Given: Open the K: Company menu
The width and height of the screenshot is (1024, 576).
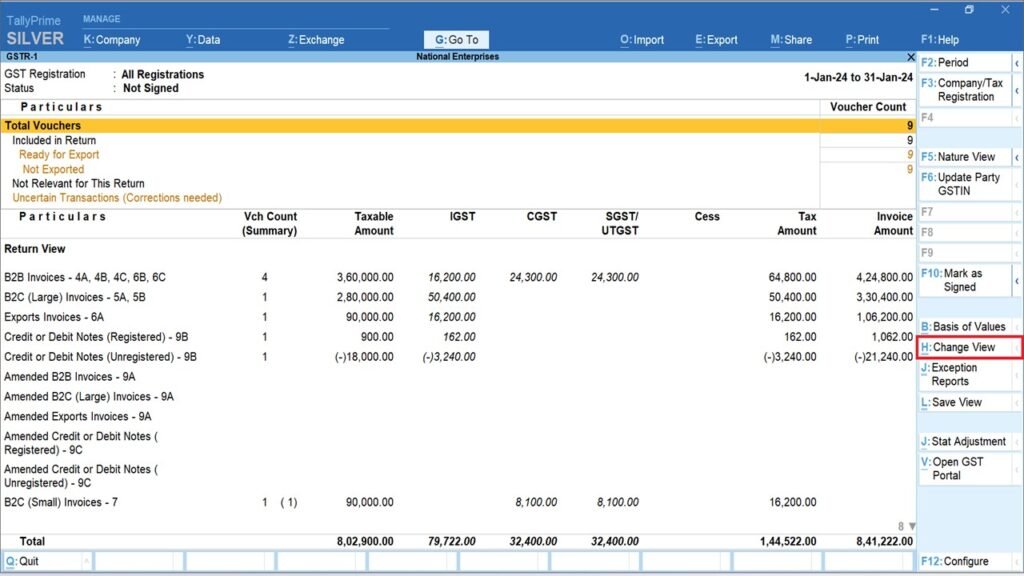Looking at the screenshot, I should click(x=113, y=40).
